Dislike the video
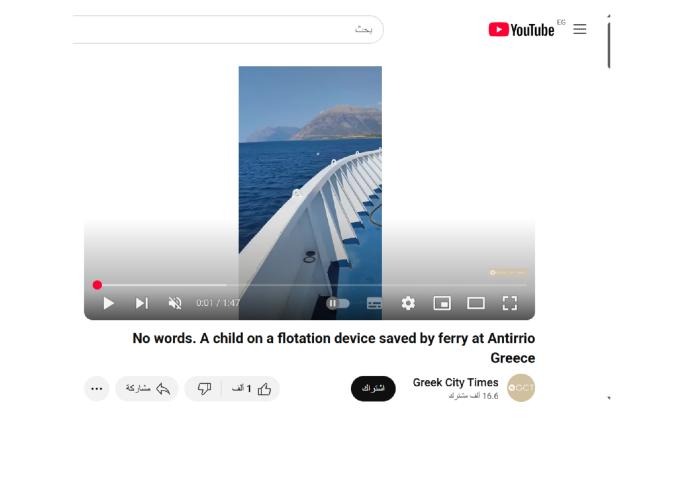The image size is (674, 485). coord(204,389)
